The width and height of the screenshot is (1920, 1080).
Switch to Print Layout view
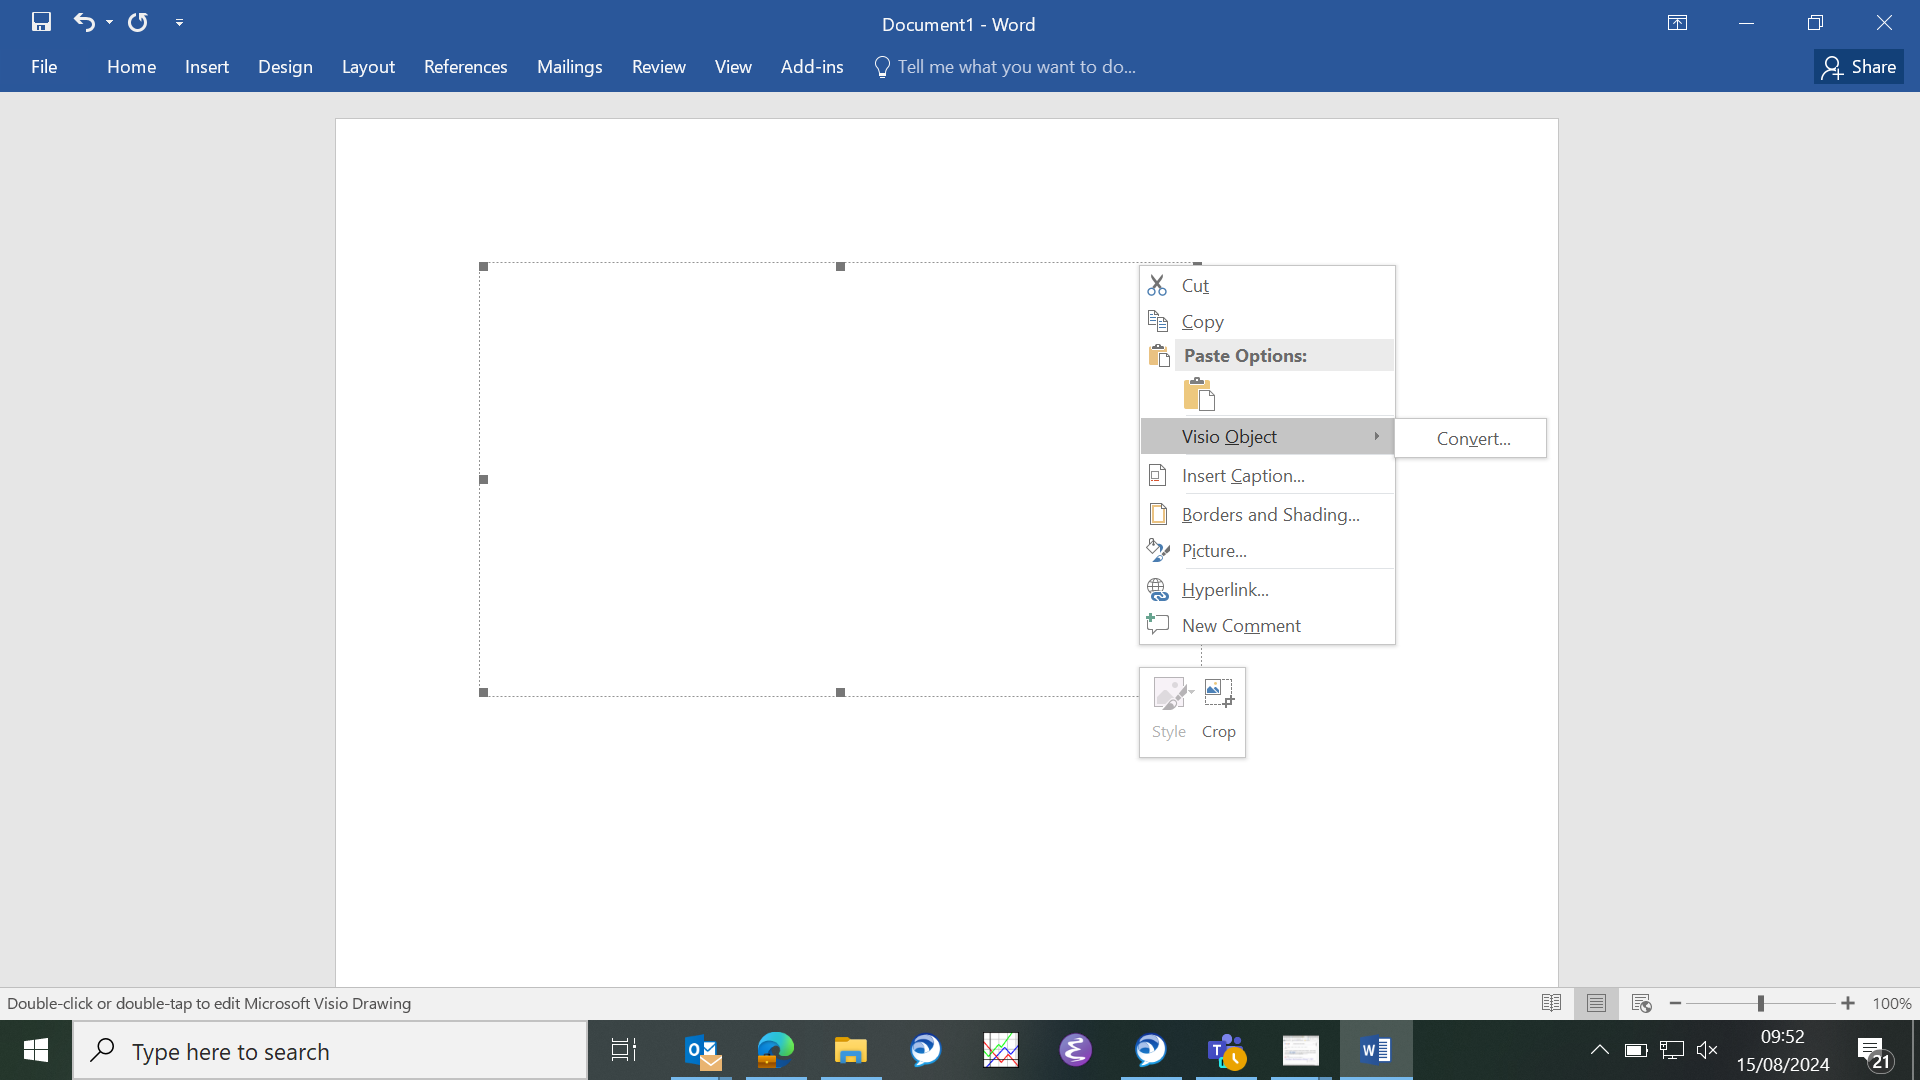pos(1596,1003)
